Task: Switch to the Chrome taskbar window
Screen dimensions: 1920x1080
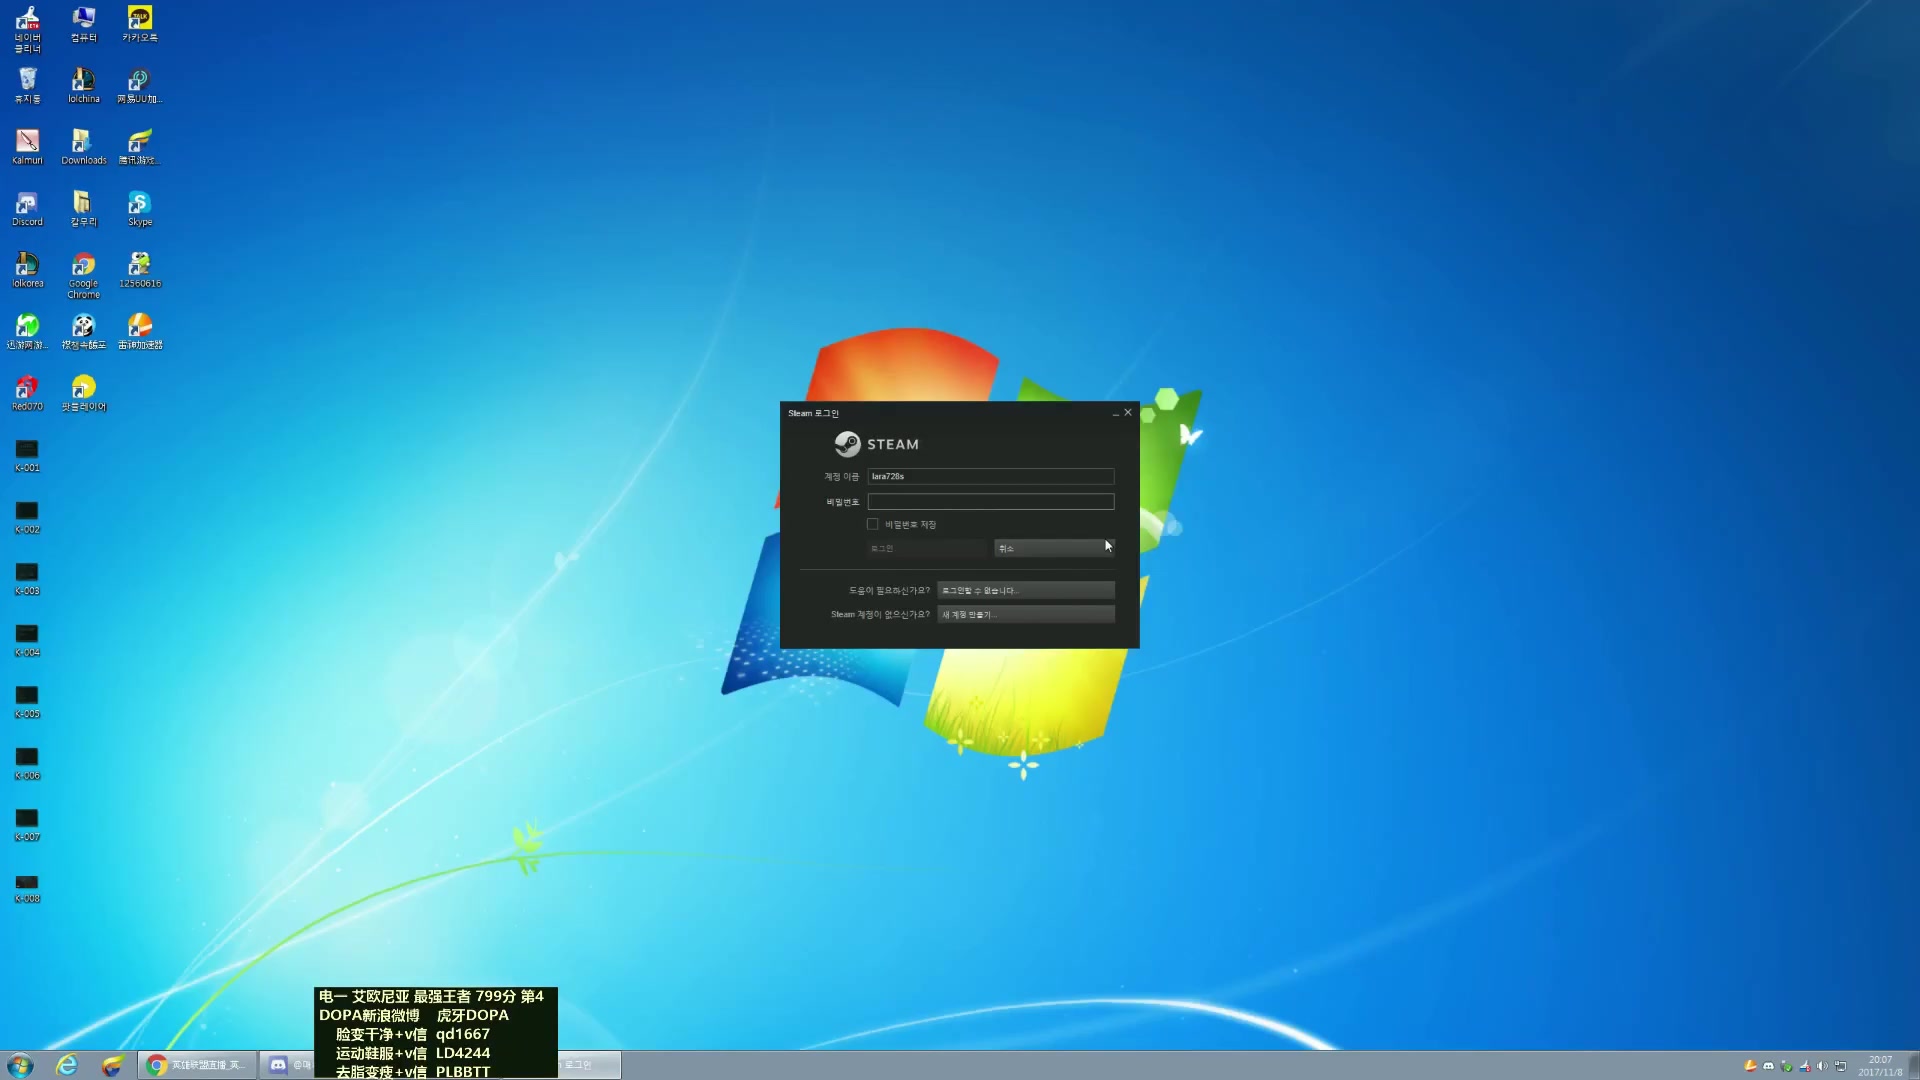Action: pos(197,1065)
